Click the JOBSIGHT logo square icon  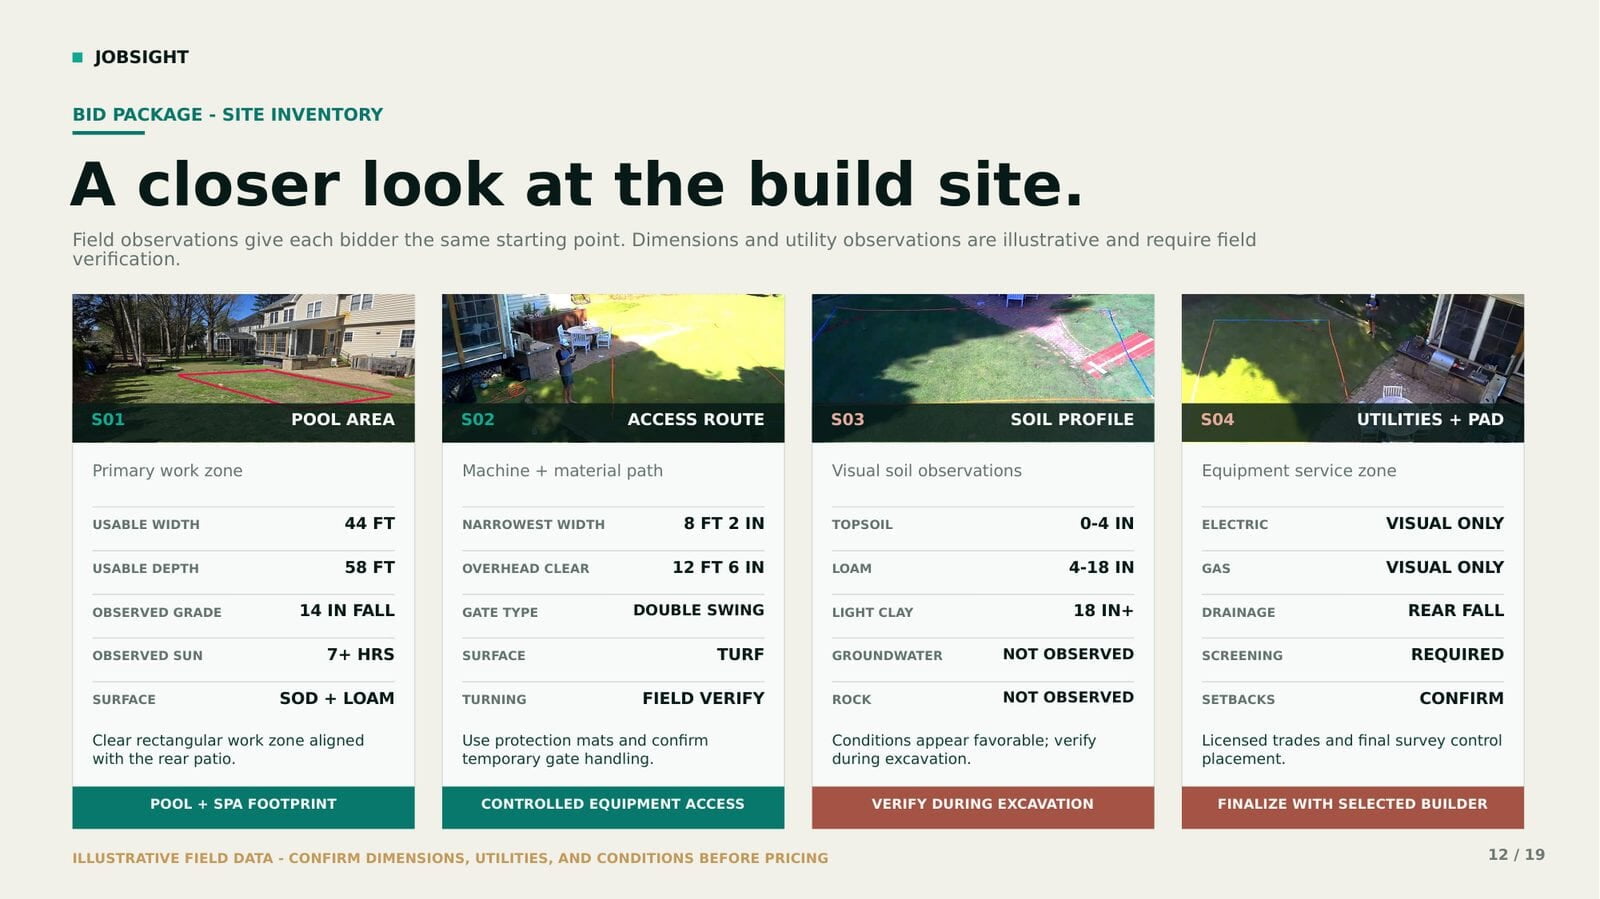(x=77, y=58)
